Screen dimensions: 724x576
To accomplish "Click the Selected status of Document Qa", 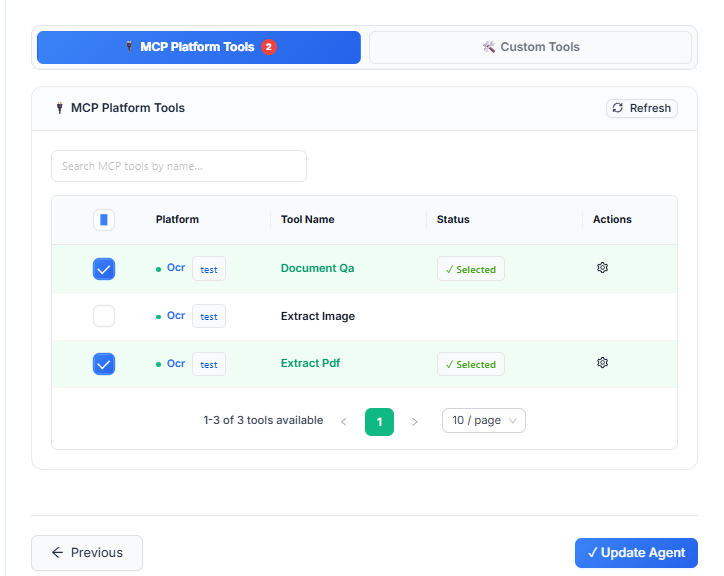I will click(x=471, y=269).
